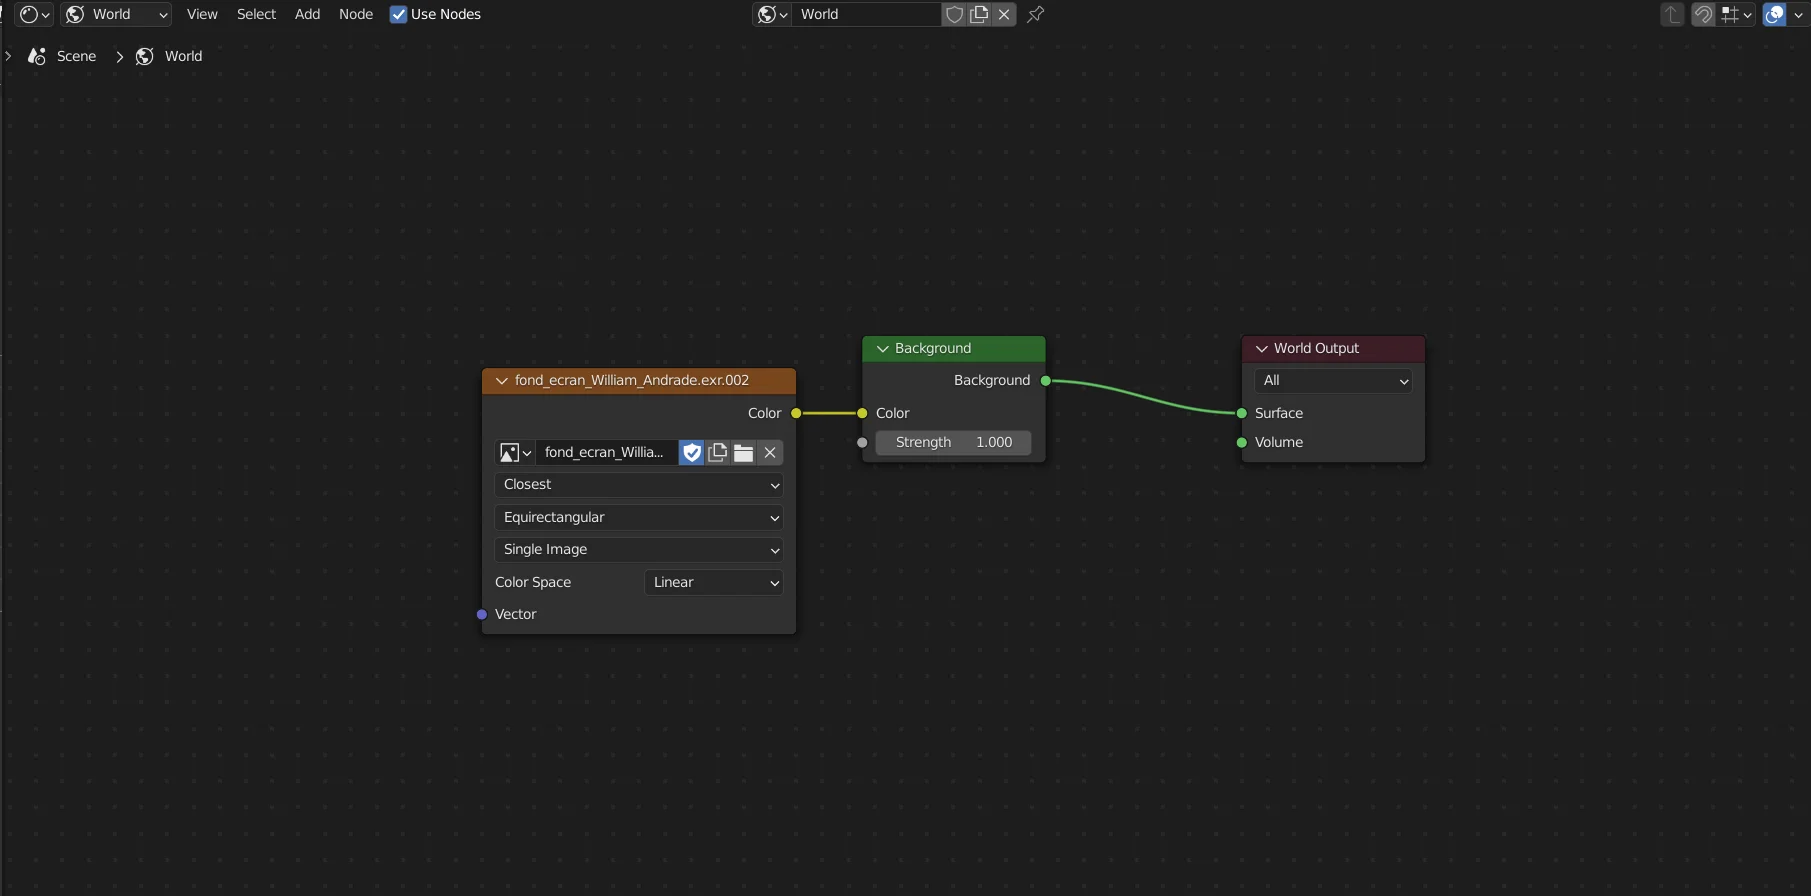Open the editor type selector icon
1811x896 pixels.
pos(34,14)
